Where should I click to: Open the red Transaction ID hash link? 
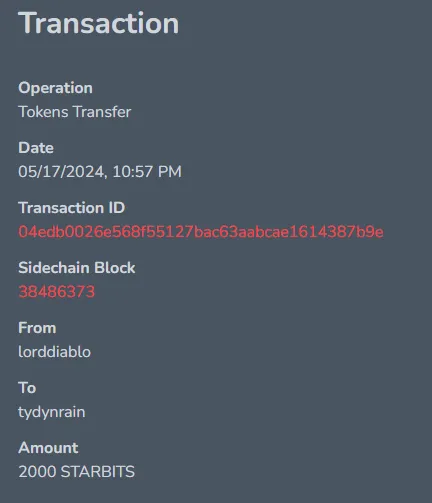click(201, 232)
